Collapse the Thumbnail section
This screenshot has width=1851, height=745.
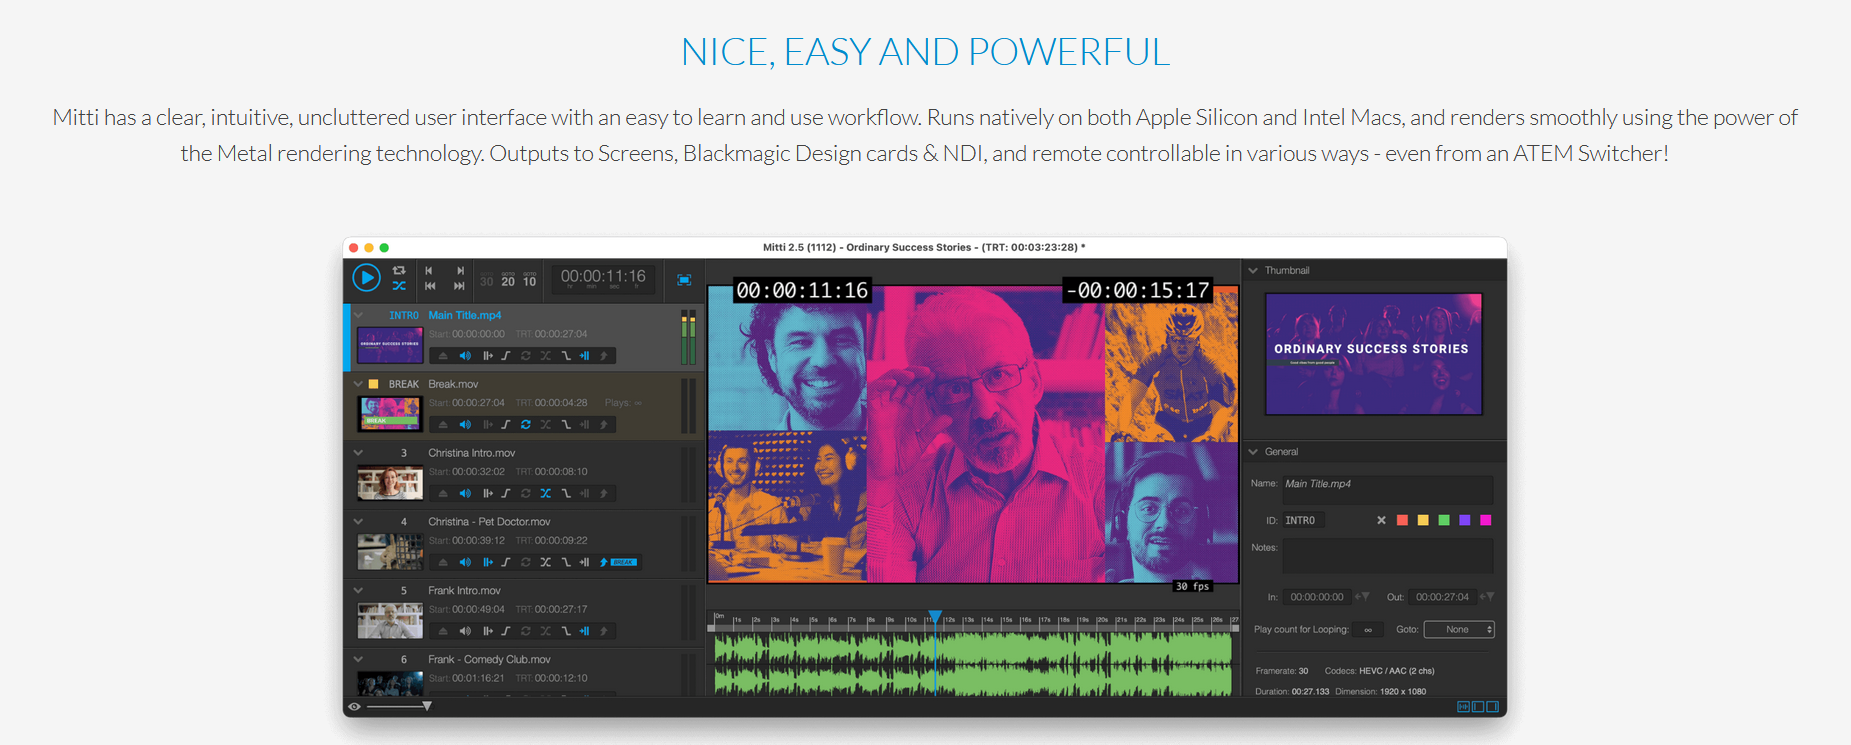[x=1253, y=271]
